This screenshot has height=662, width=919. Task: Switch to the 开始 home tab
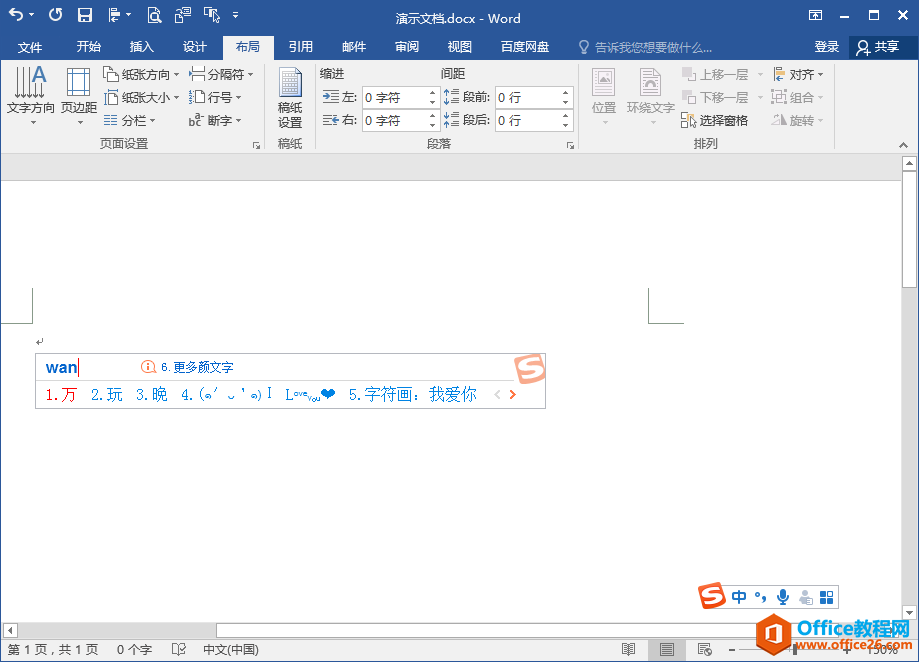tap(89, 47)
